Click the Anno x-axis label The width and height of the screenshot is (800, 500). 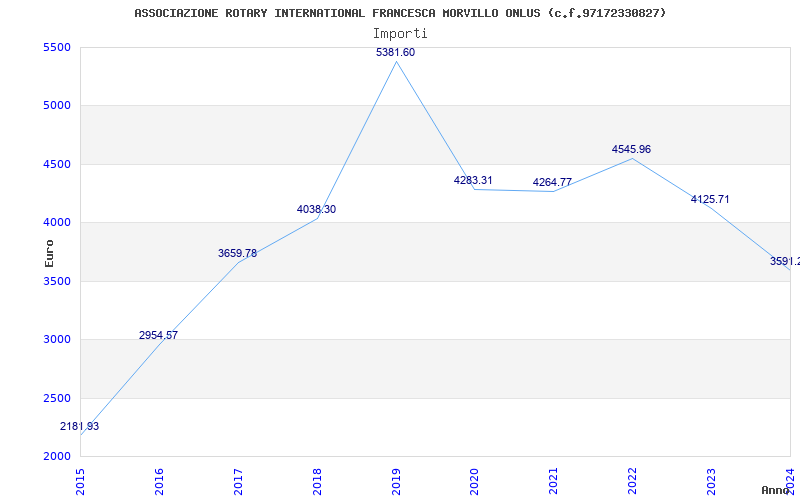click(x=775, y=490)
